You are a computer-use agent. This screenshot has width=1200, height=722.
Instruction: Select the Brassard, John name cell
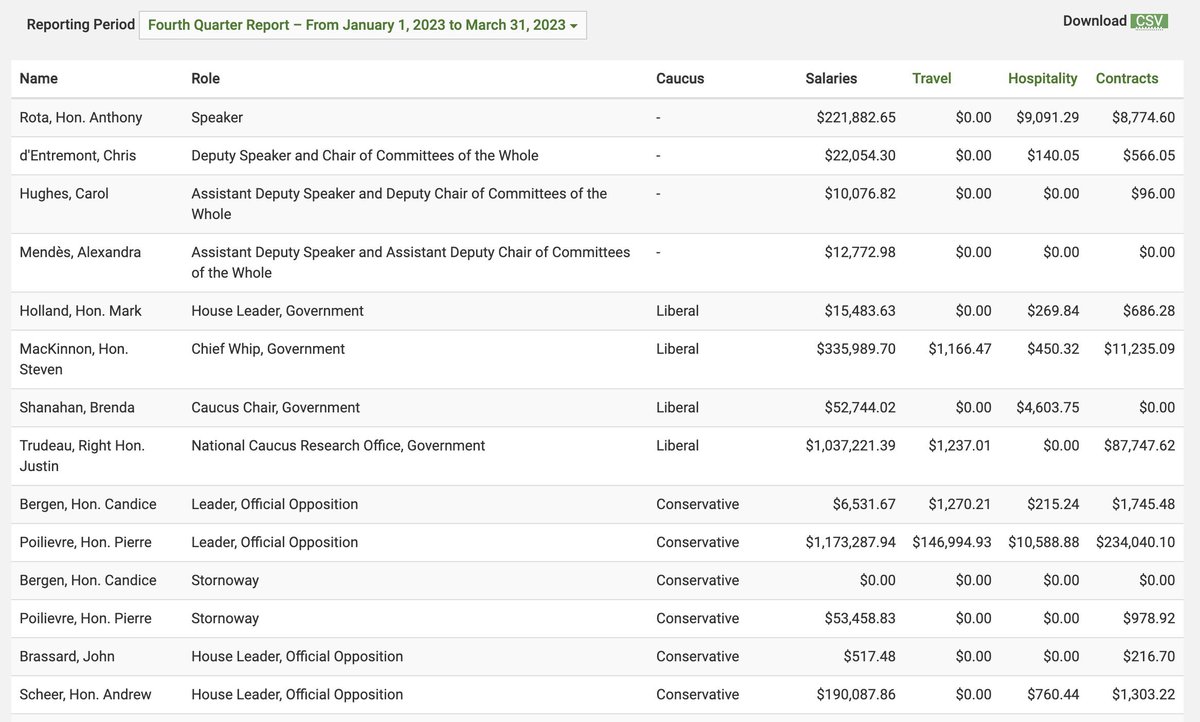tap(67, 657)
